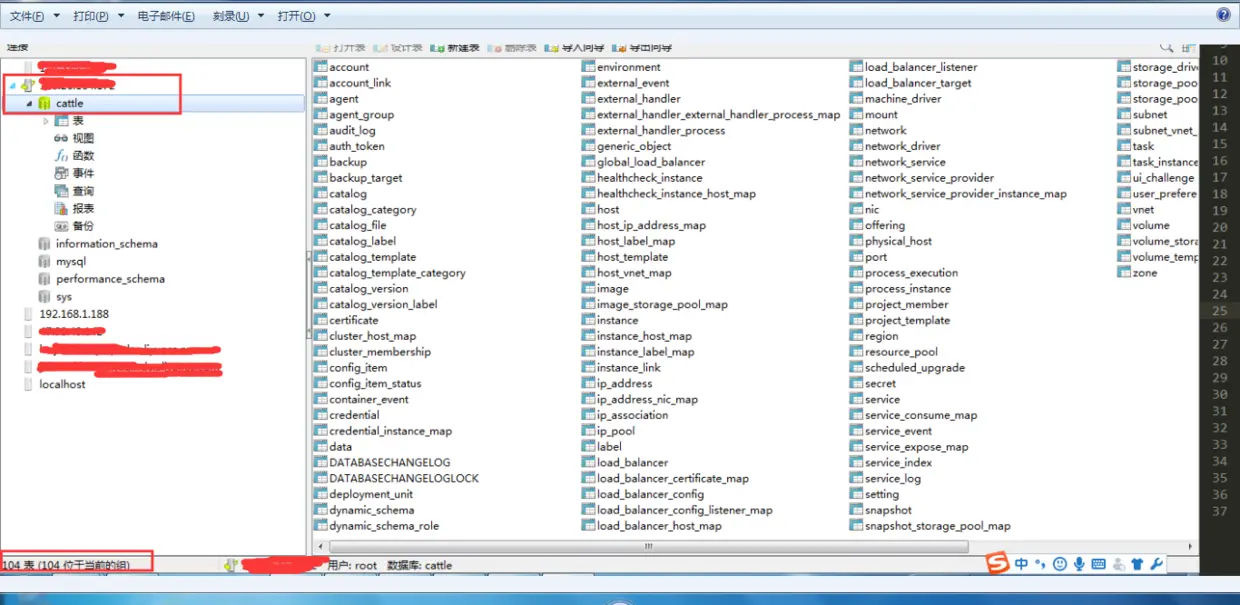
Task: Click the DATABASECHANGELOG table icon
Action: click(x=321, y=463)
